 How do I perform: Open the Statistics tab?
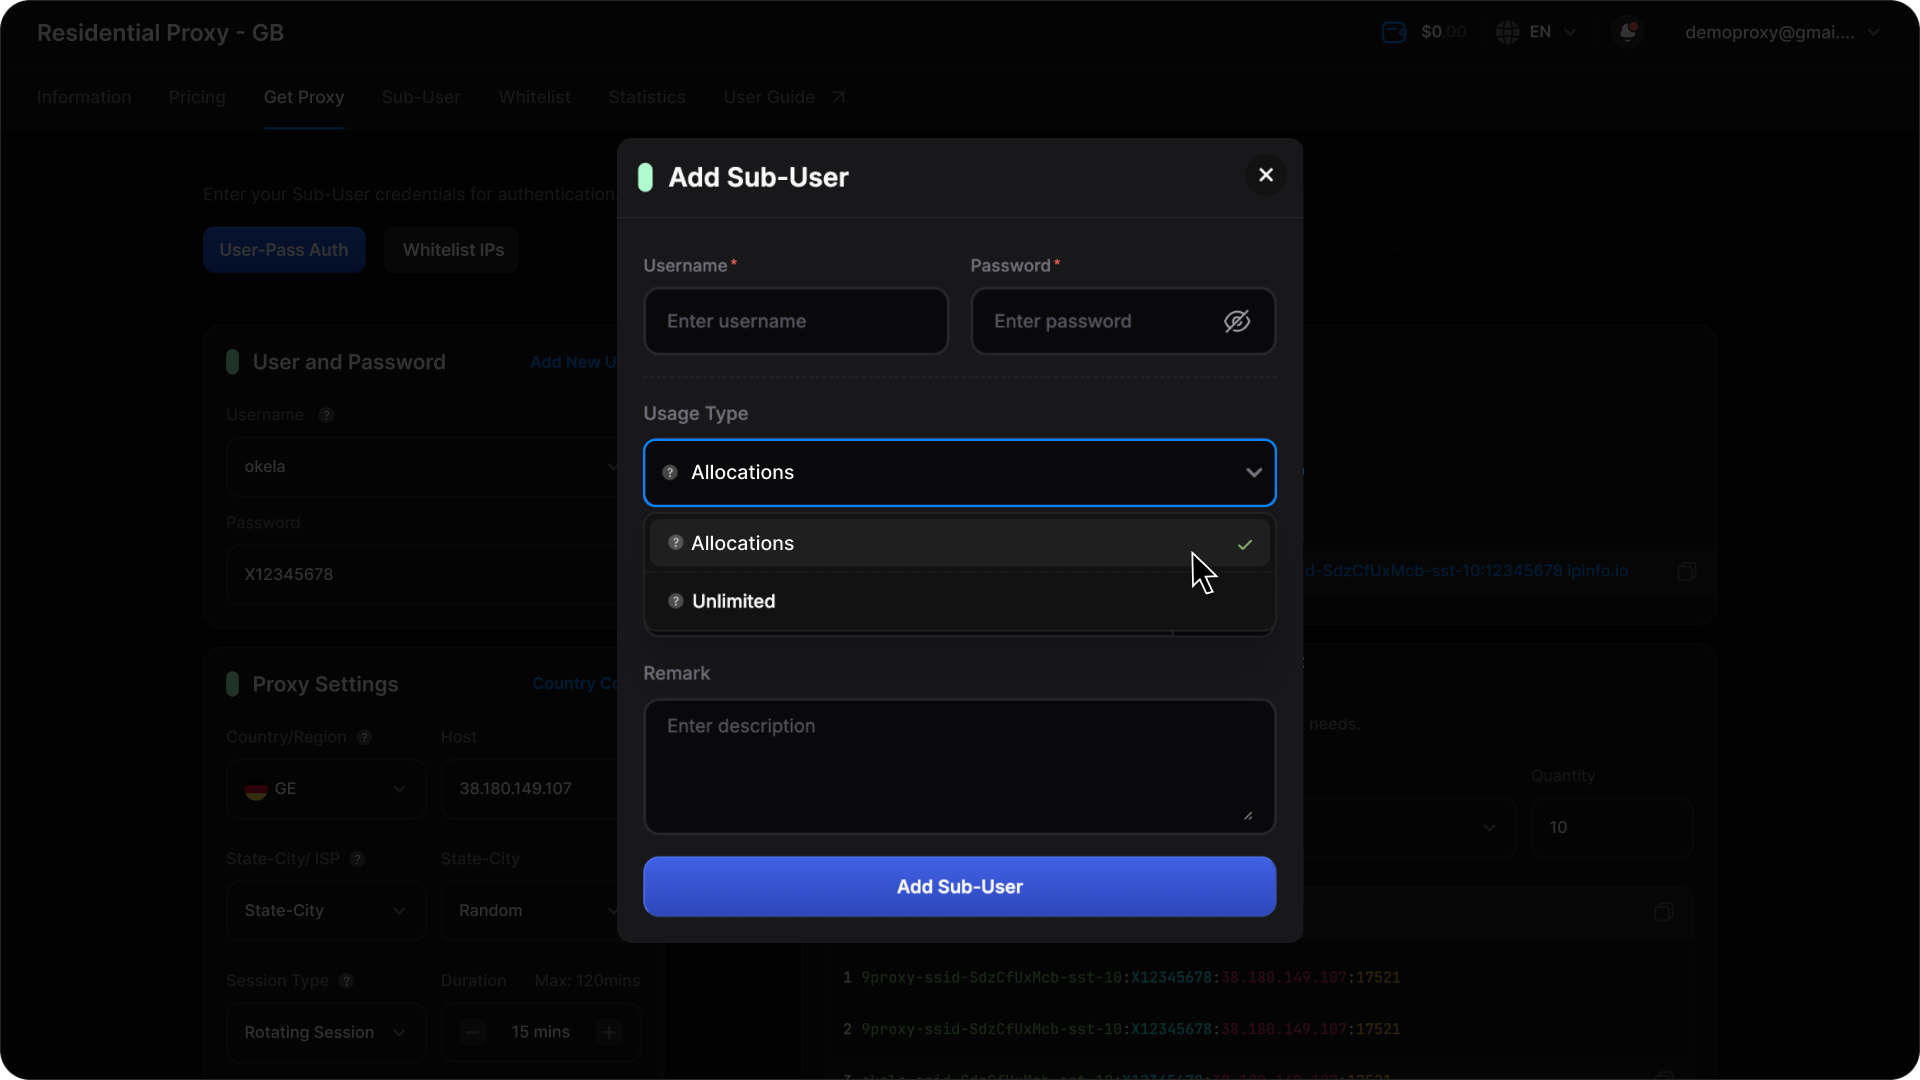646,97
